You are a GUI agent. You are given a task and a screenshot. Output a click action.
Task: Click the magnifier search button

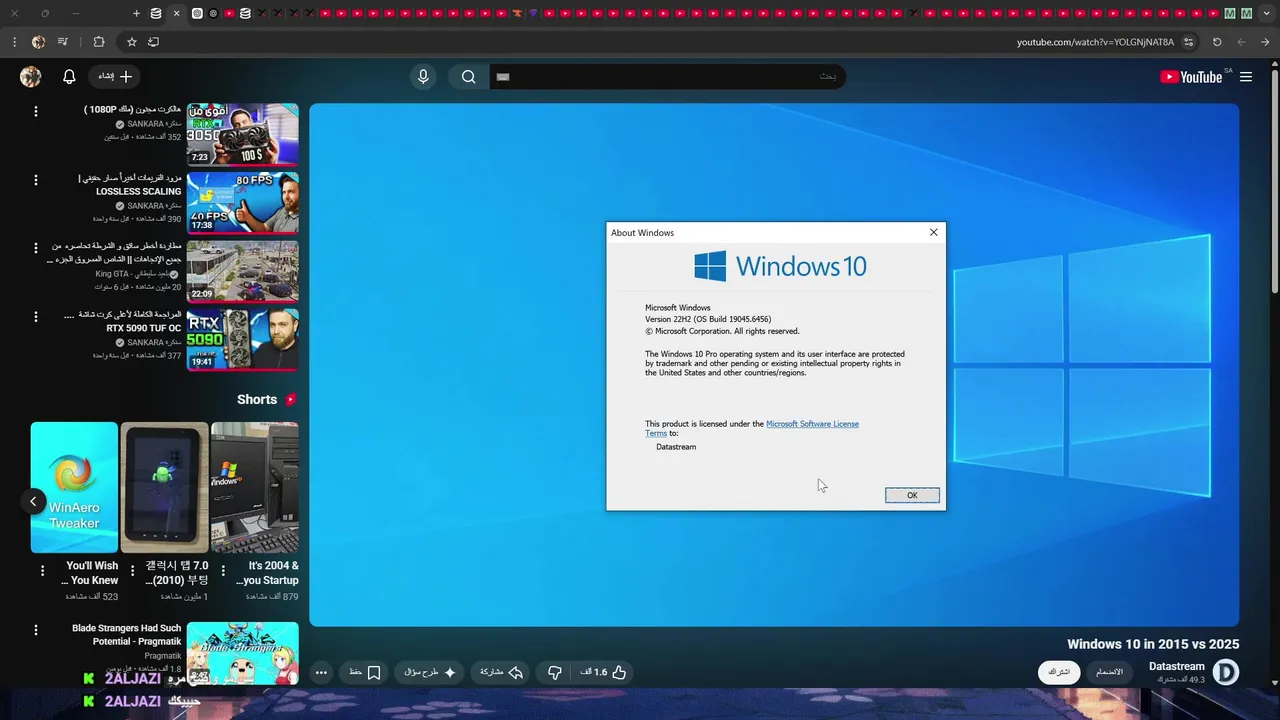click(469, 77)
